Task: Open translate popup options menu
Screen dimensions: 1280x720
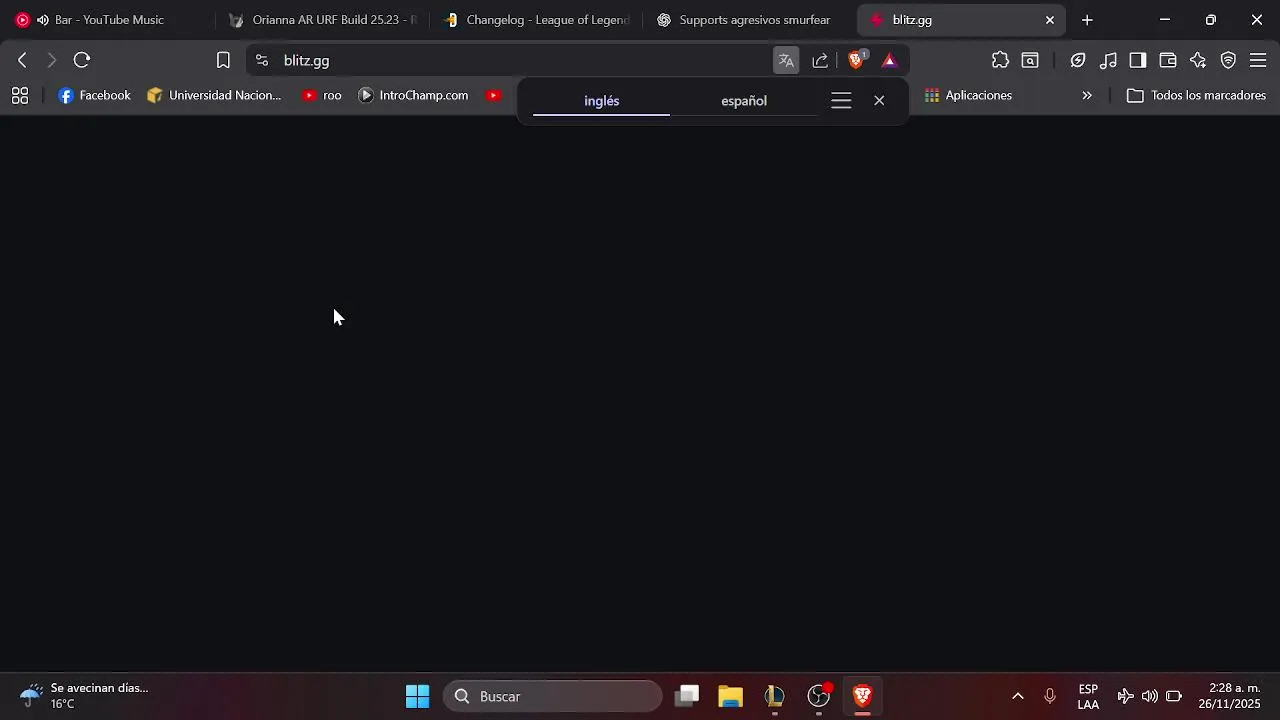Action: 841,101
